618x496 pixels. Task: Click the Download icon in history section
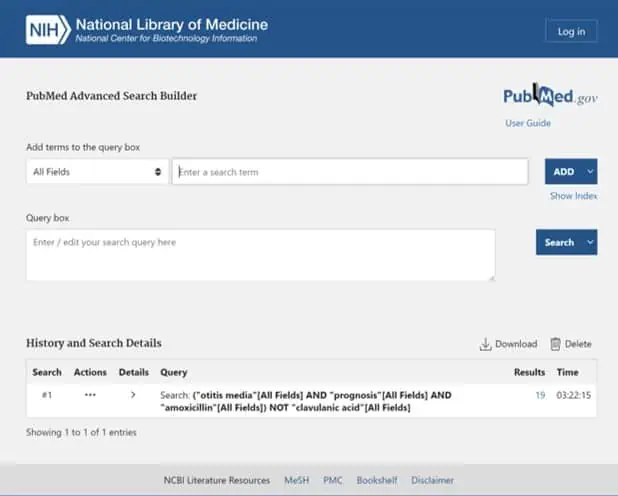point(486,344)
